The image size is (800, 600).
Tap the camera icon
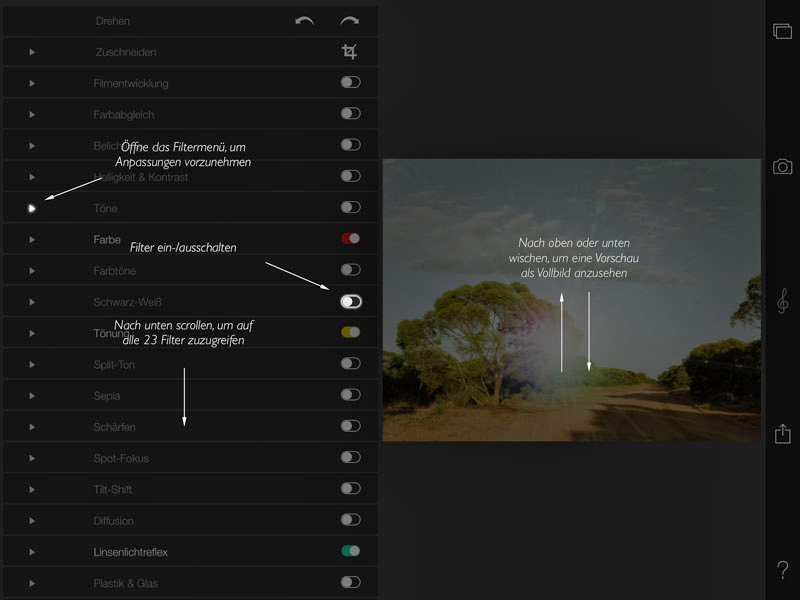point(782,166)
